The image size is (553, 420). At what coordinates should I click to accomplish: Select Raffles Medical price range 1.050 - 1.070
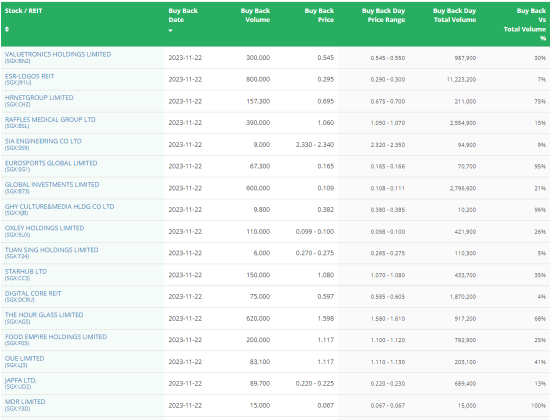[388, 123]
